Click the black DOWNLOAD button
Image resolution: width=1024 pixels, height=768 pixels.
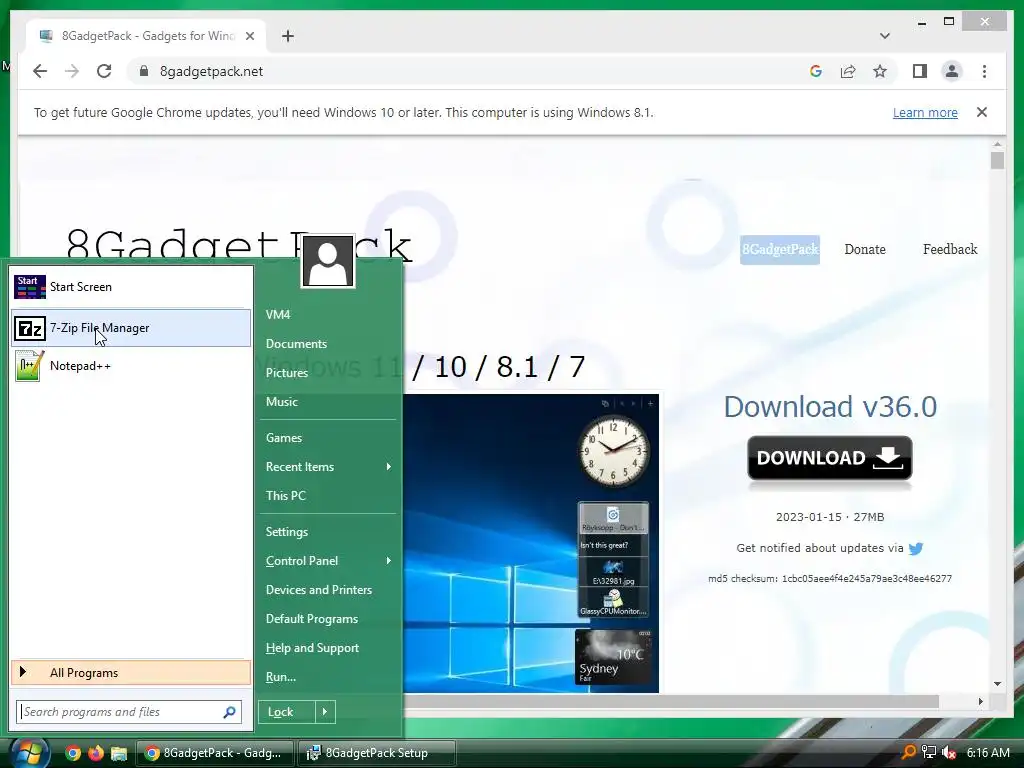[x=829, y=458]
